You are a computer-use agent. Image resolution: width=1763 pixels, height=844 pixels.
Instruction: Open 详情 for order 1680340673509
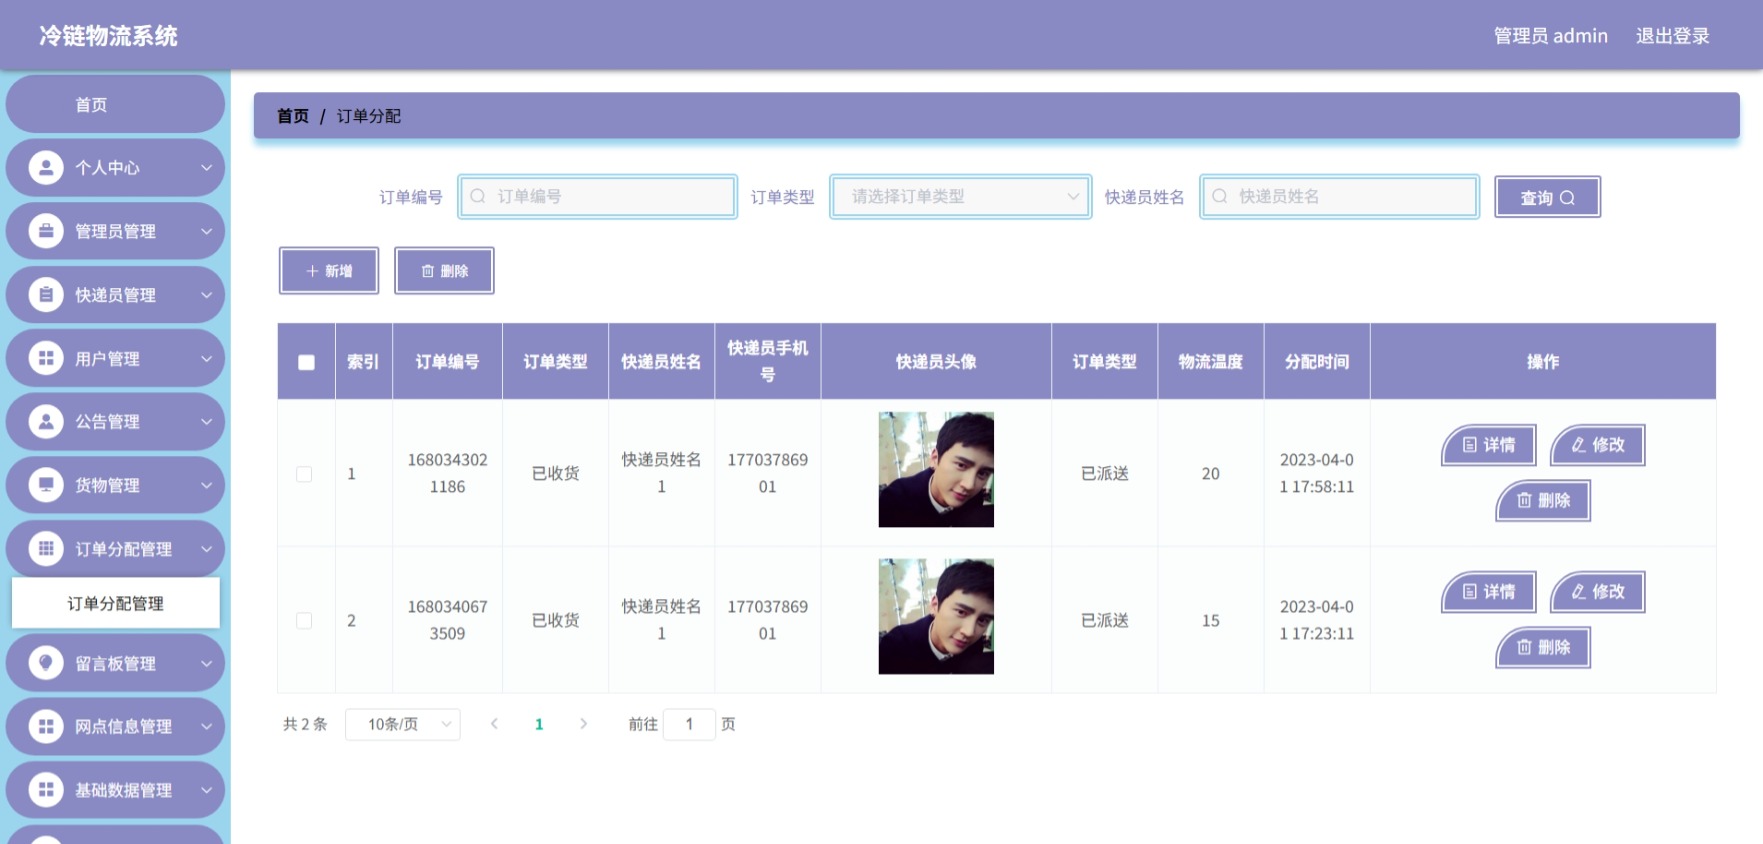[x=1489, y=592]
